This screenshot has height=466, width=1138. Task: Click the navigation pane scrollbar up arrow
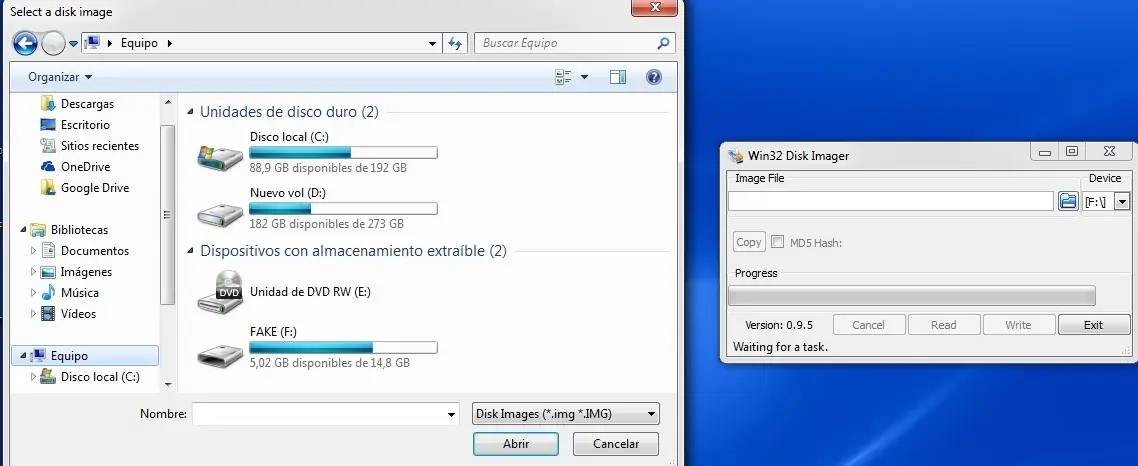(x=168, y=104)
